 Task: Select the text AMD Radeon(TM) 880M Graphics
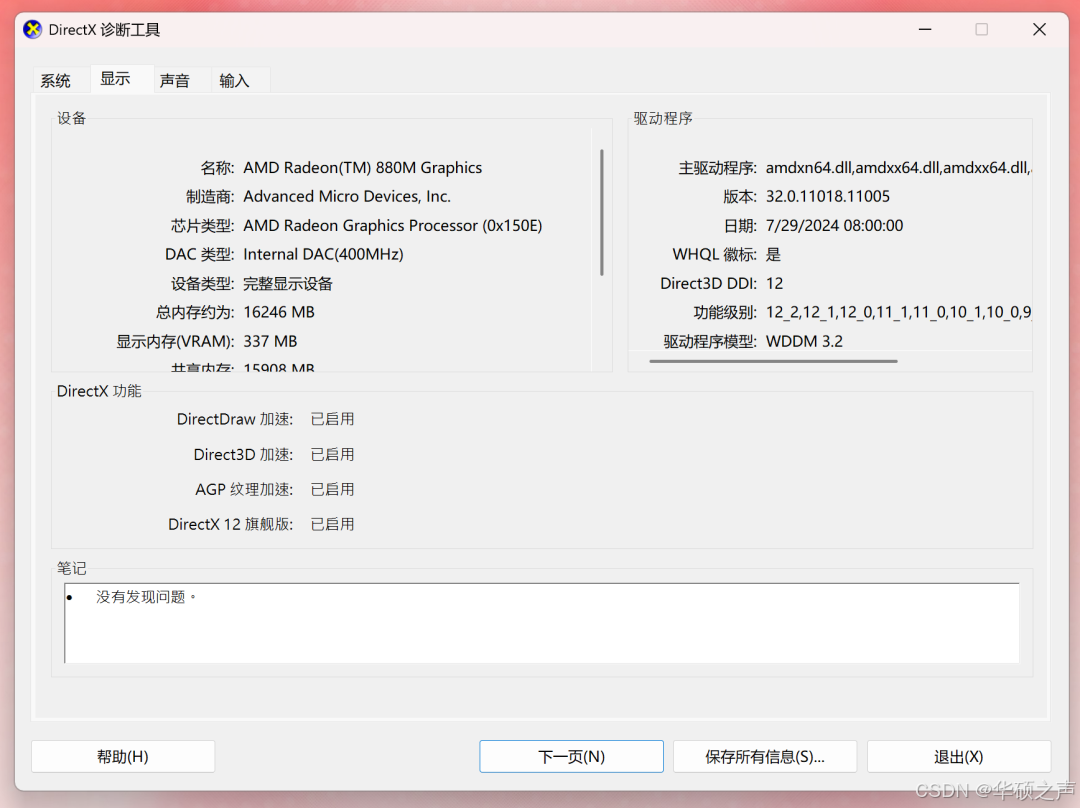coord(362,168)
